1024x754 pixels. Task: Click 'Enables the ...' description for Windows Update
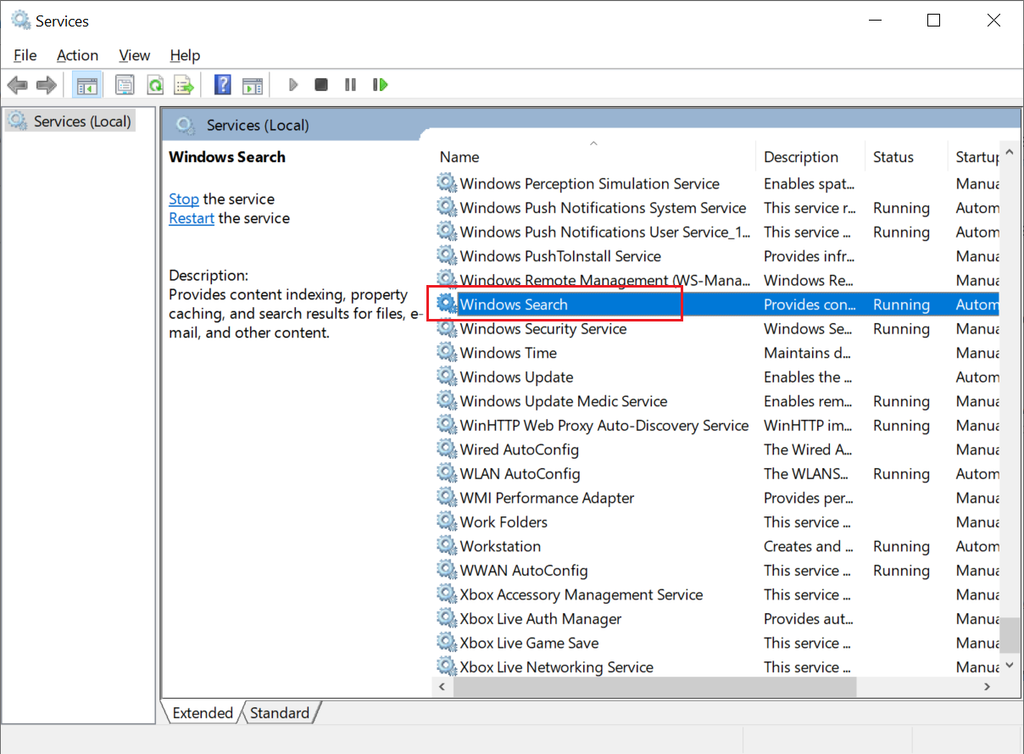click(808, 377)
